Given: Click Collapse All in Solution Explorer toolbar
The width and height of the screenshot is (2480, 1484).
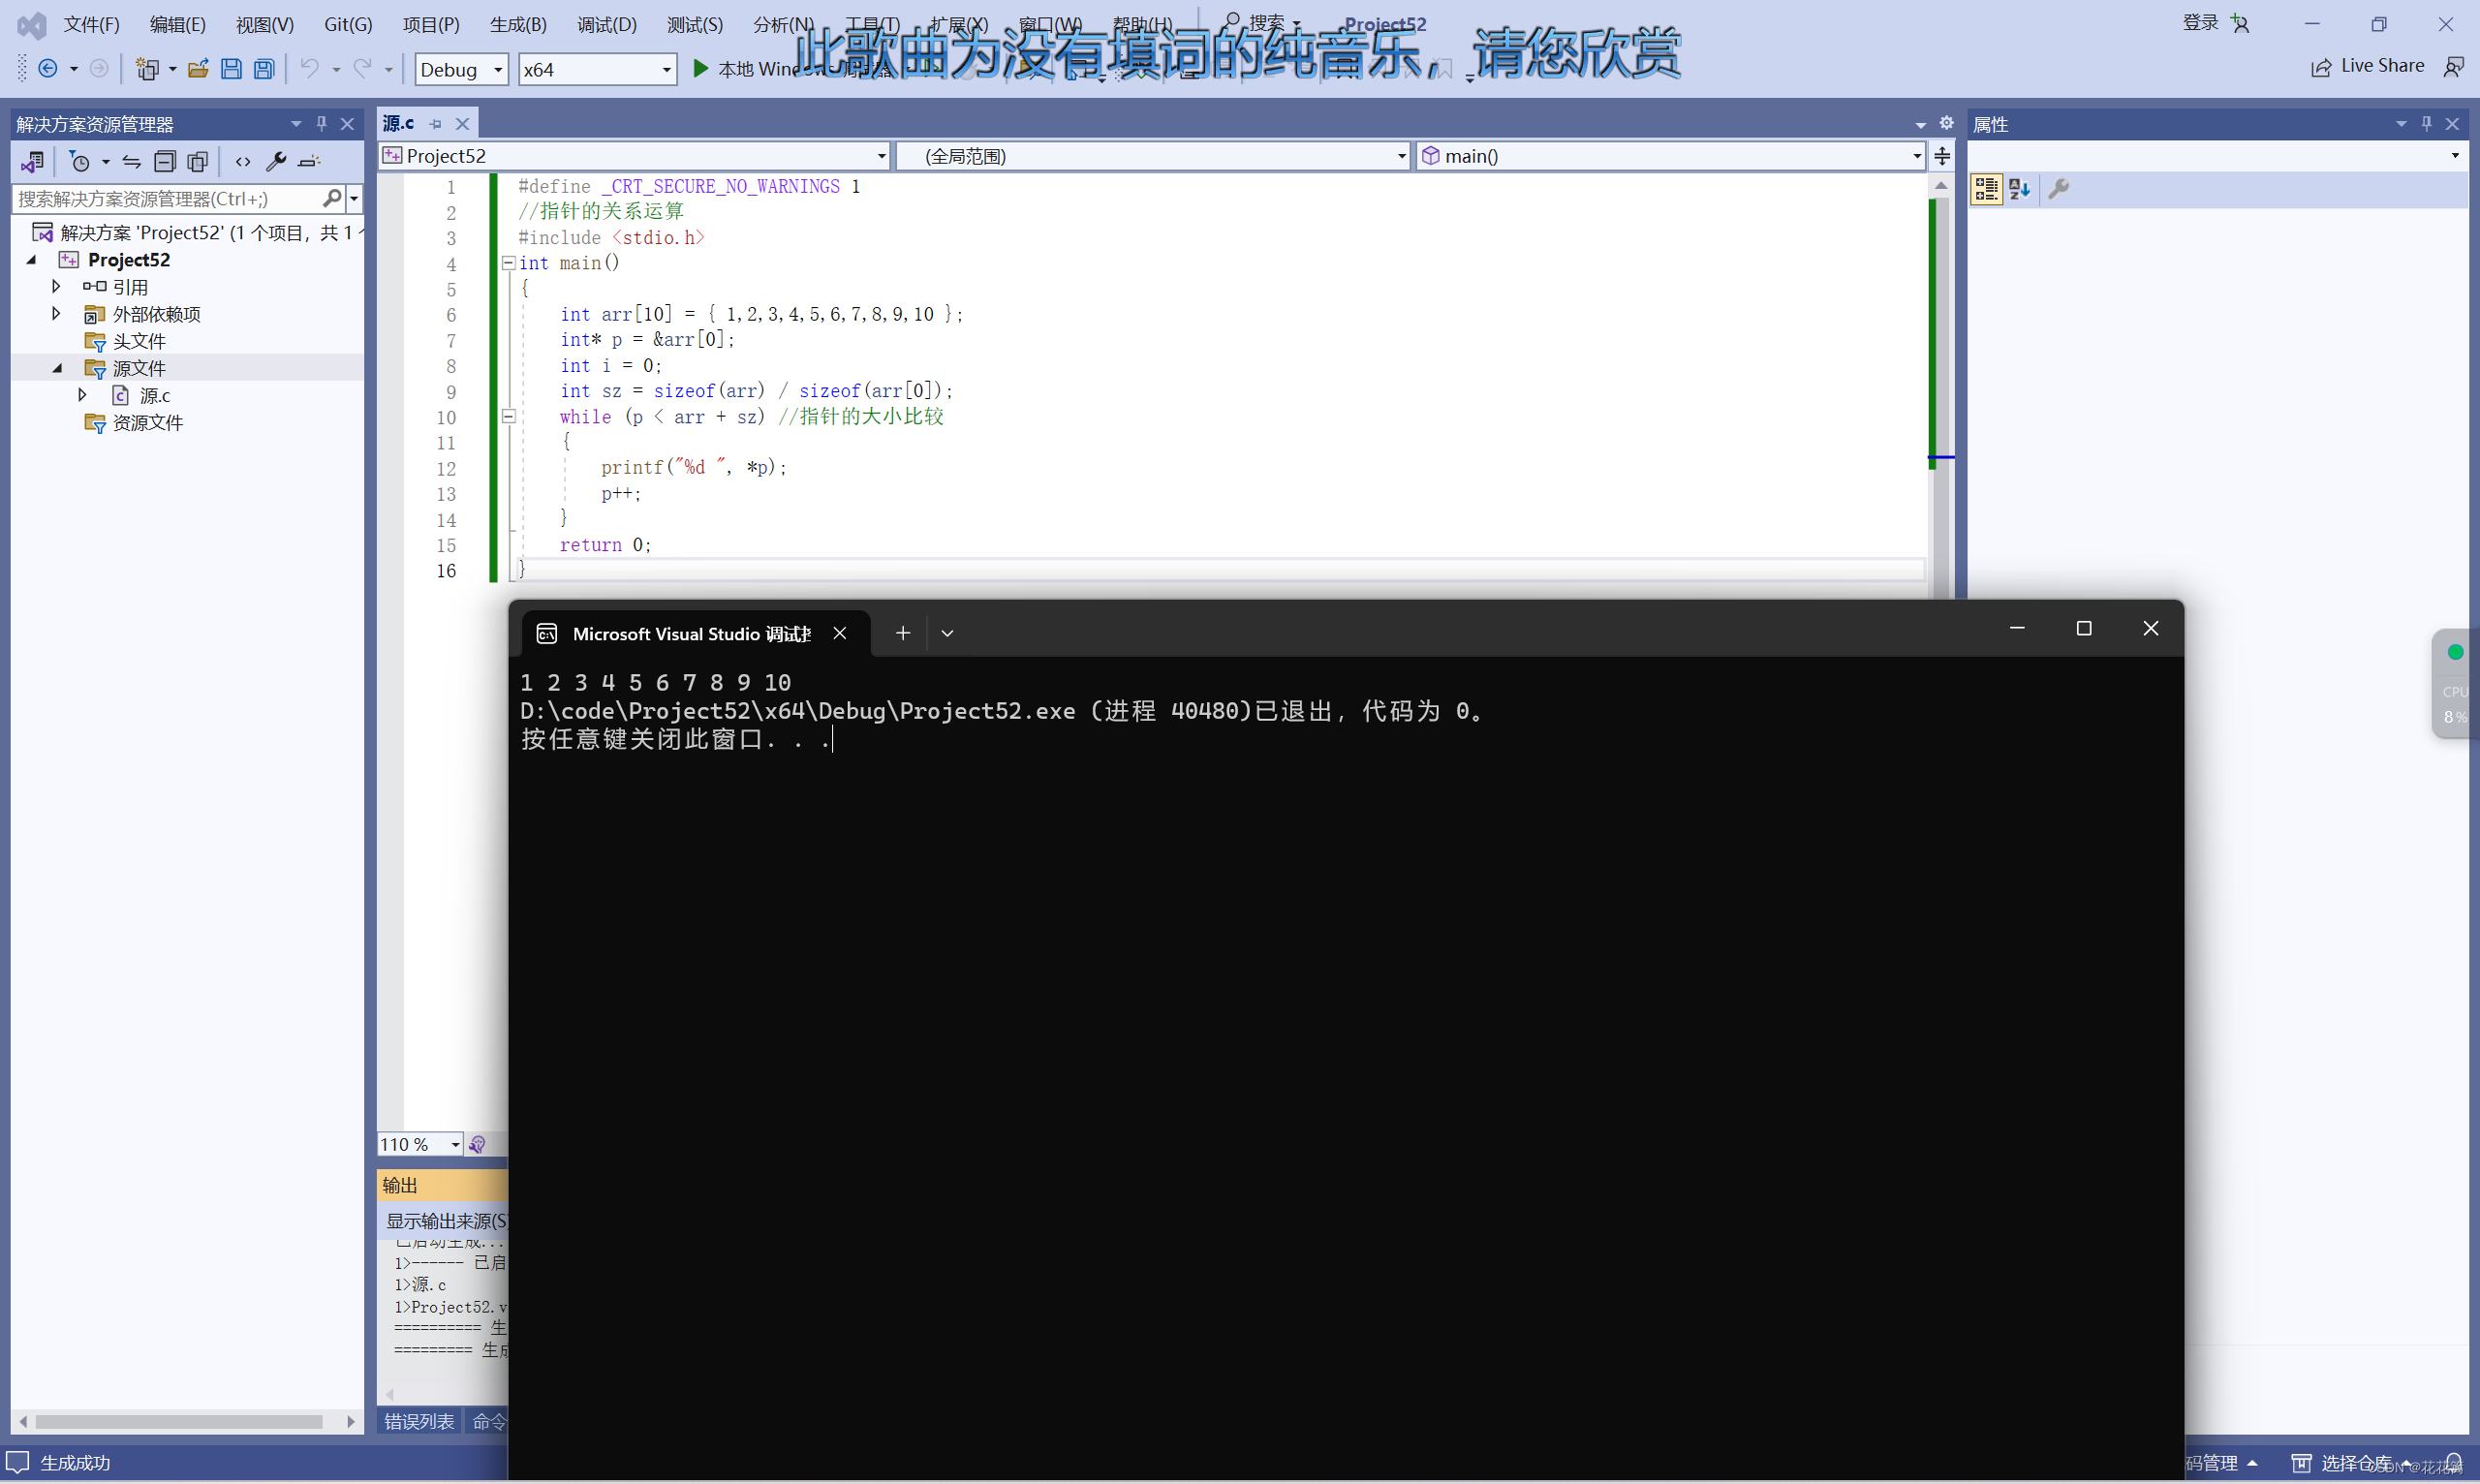Looking at the screenshot, I should pyautogui.click(x=165, y=161).
